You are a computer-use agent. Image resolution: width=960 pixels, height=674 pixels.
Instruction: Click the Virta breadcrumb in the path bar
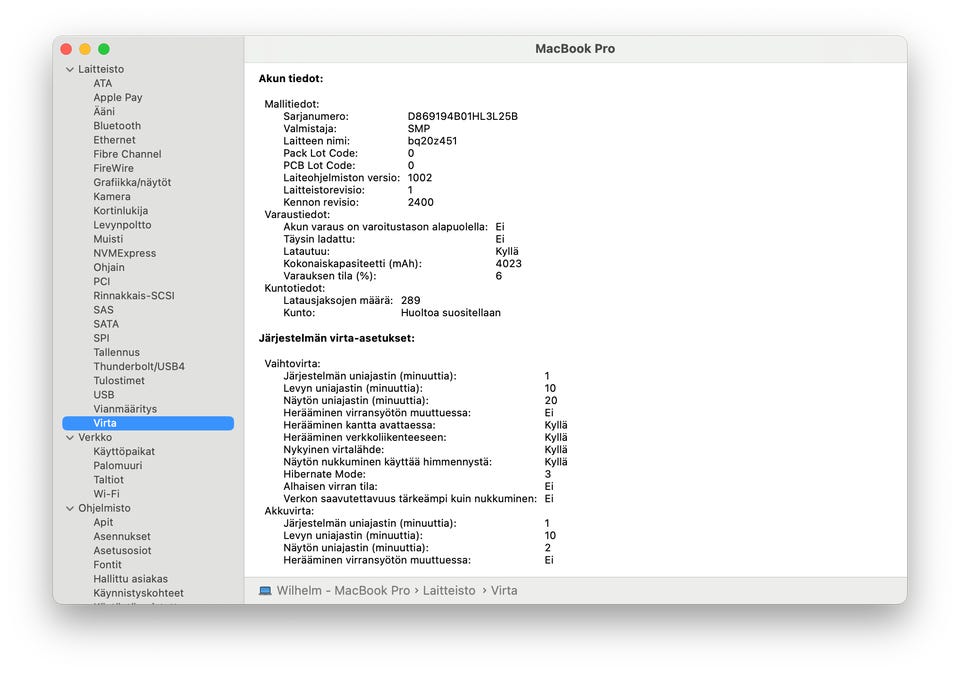504,591
